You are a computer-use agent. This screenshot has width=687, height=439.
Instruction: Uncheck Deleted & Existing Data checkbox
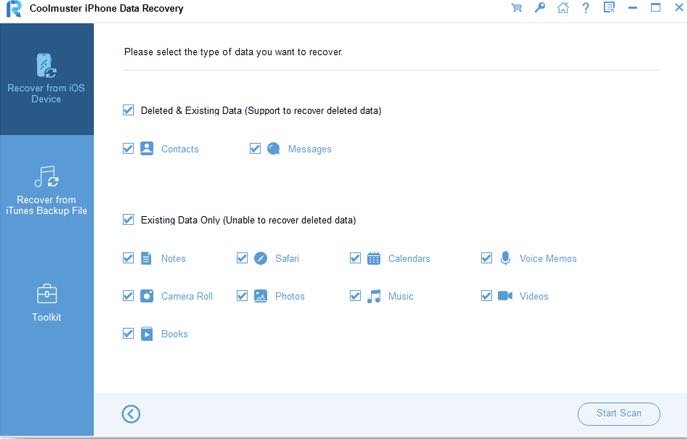[128, 110]
